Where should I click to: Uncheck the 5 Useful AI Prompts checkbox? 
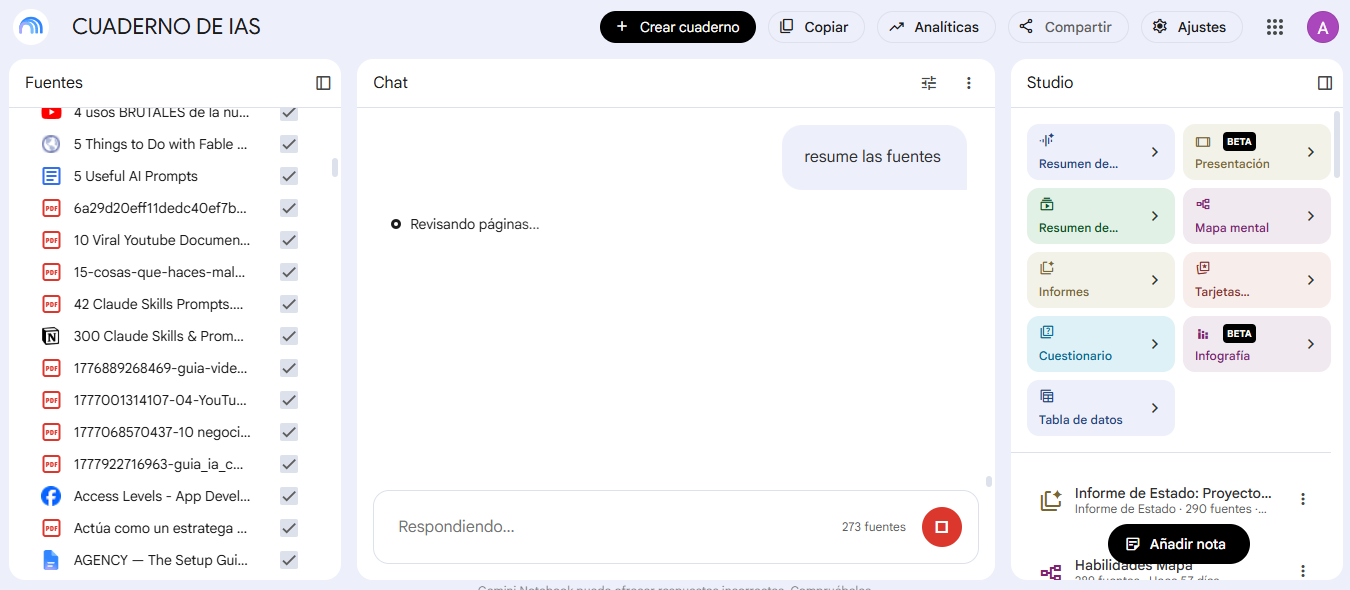(x=289, y=176)
